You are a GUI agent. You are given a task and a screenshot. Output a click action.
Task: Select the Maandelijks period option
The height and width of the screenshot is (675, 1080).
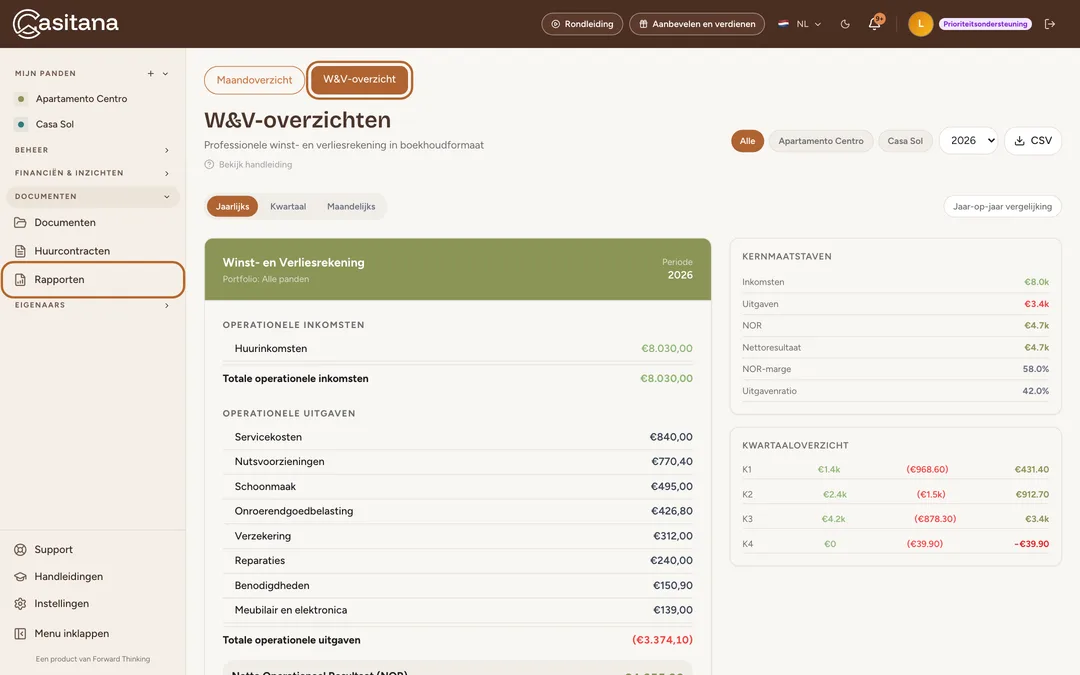coord(351,207)
